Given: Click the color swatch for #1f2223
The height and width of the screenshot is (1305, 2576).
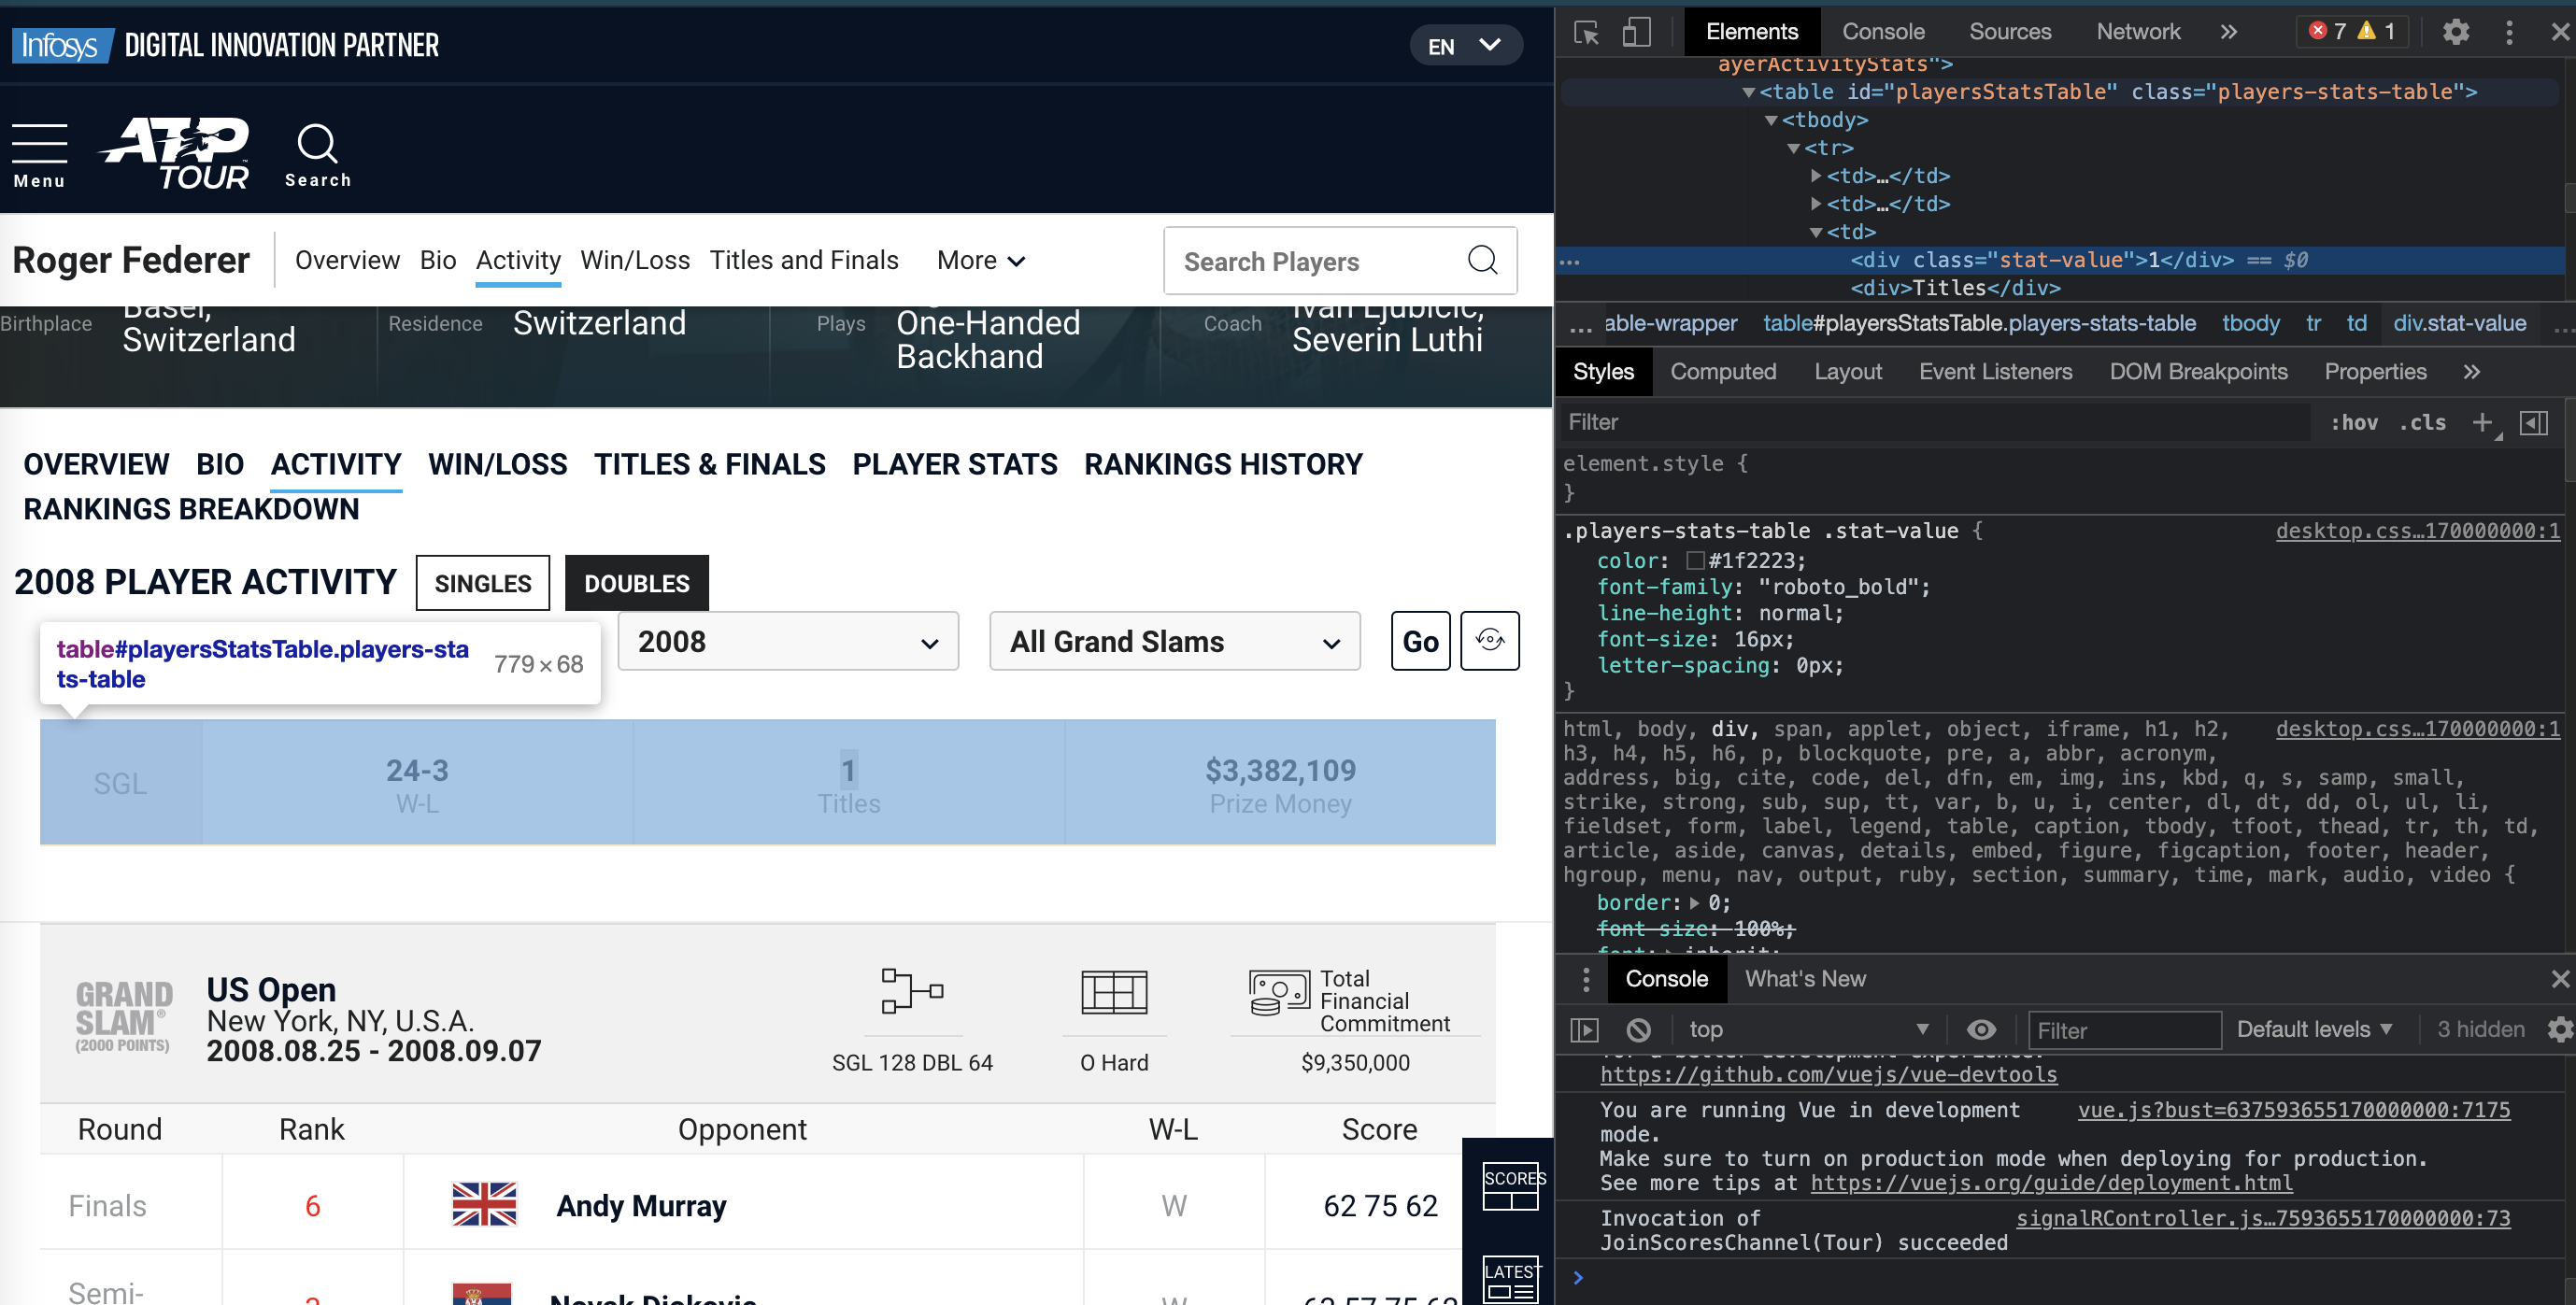Looking at the screenshot, I should click(x=1695, y=561).
